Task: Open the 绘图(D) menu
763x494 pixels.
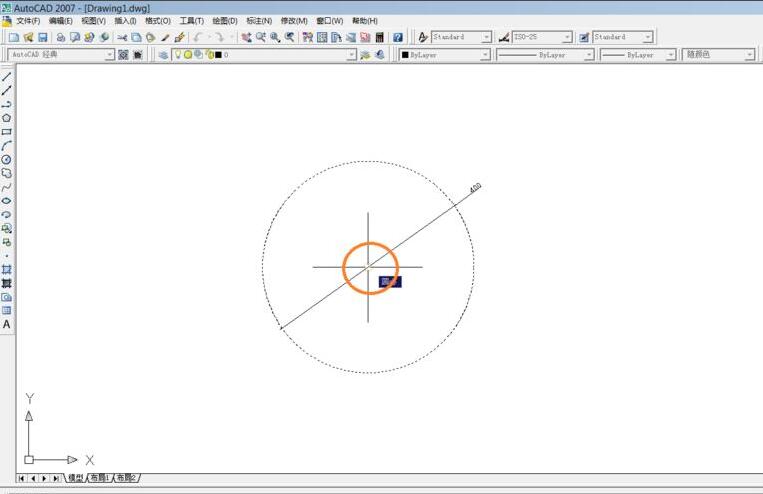Action: 225,20
